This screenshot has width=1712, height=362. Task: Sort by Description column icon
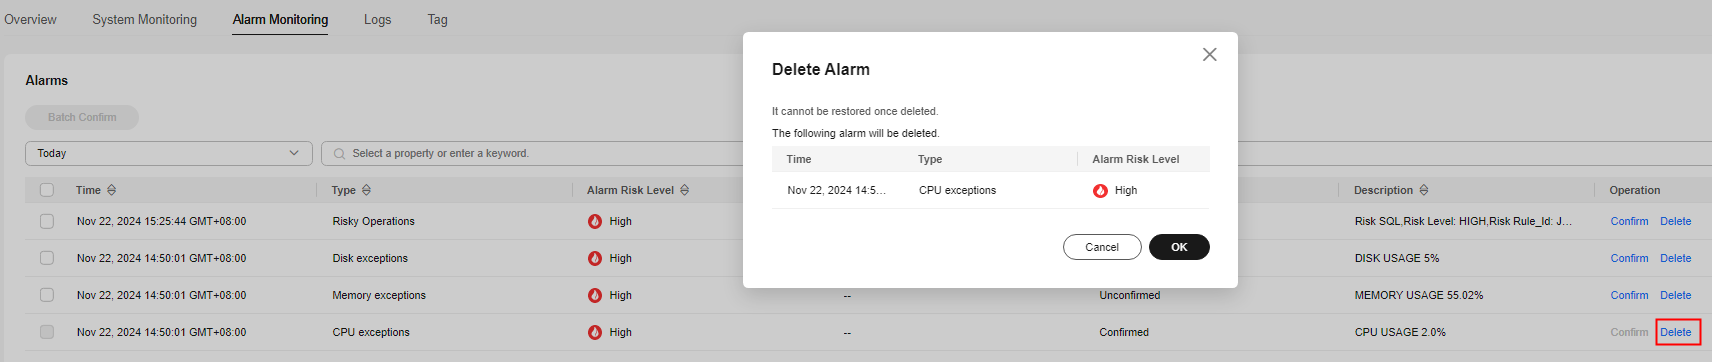[1423, 190]
